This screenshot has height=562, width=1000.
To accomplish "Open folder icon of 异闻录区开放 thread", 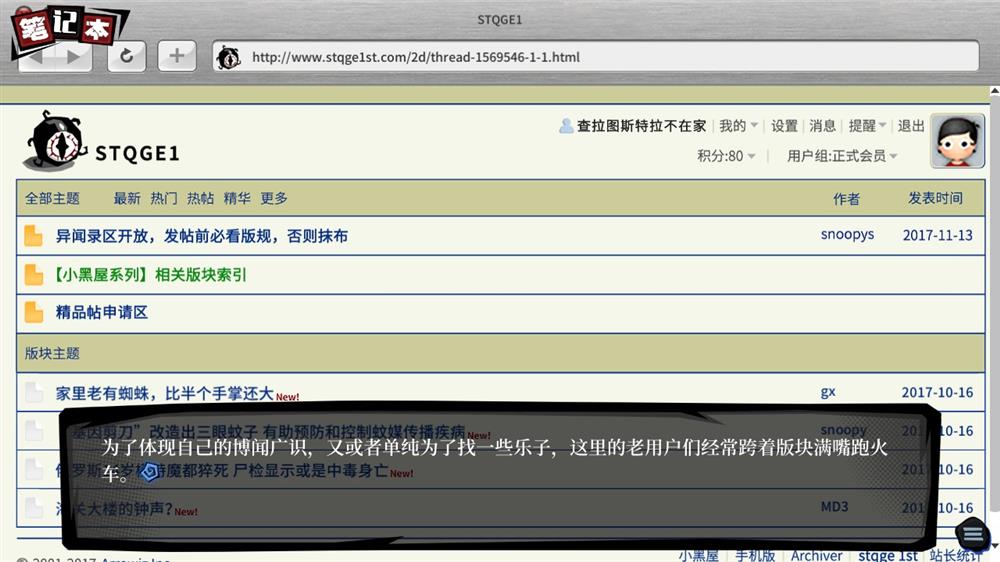I will [33, 235].
